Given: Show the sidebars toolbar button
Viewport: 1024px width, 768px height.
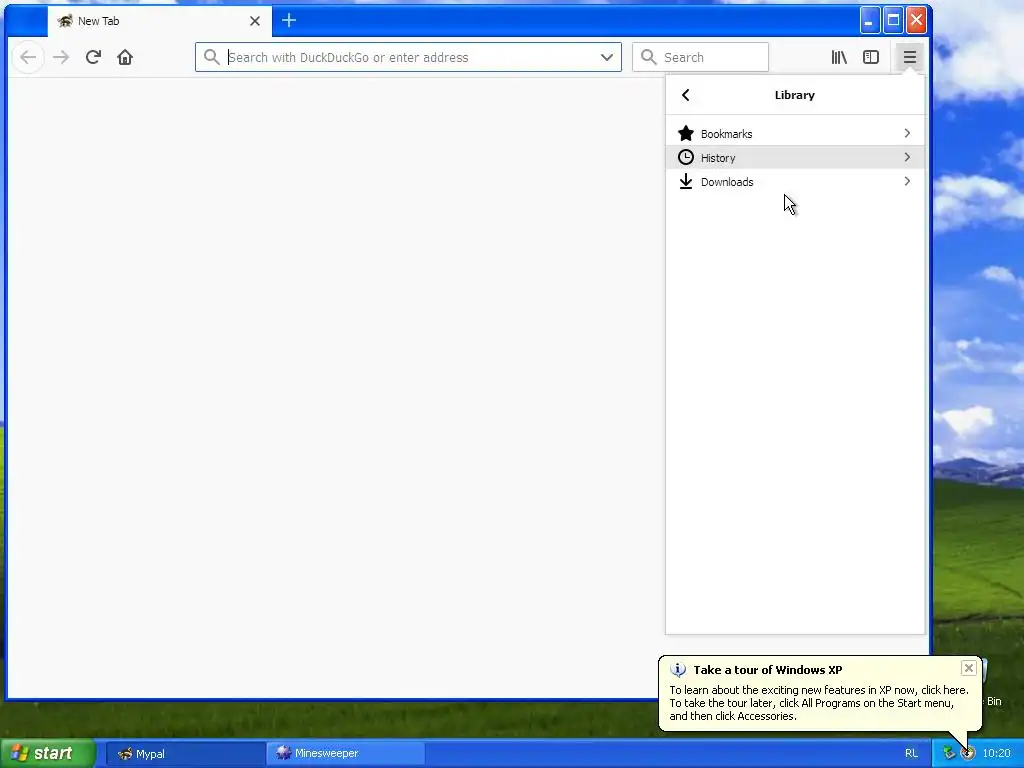Looking at the screenshot, I should pyautogui.click(x=871, y=57).
